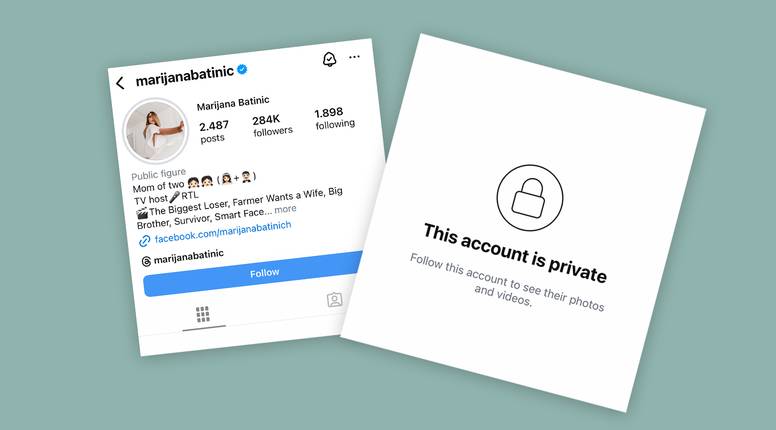
Task: View the 1.898 following list
Action: pyautogui.click(x=335, y=118)
